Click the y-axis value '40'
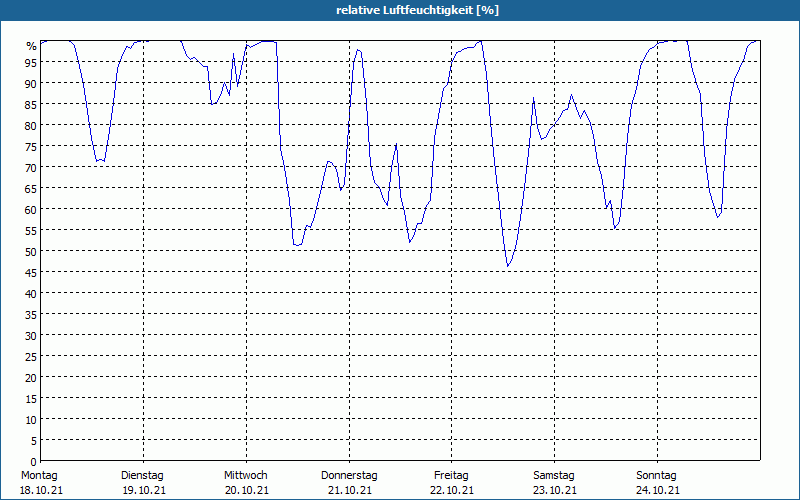800x500 pixels. tap(31, 294)
